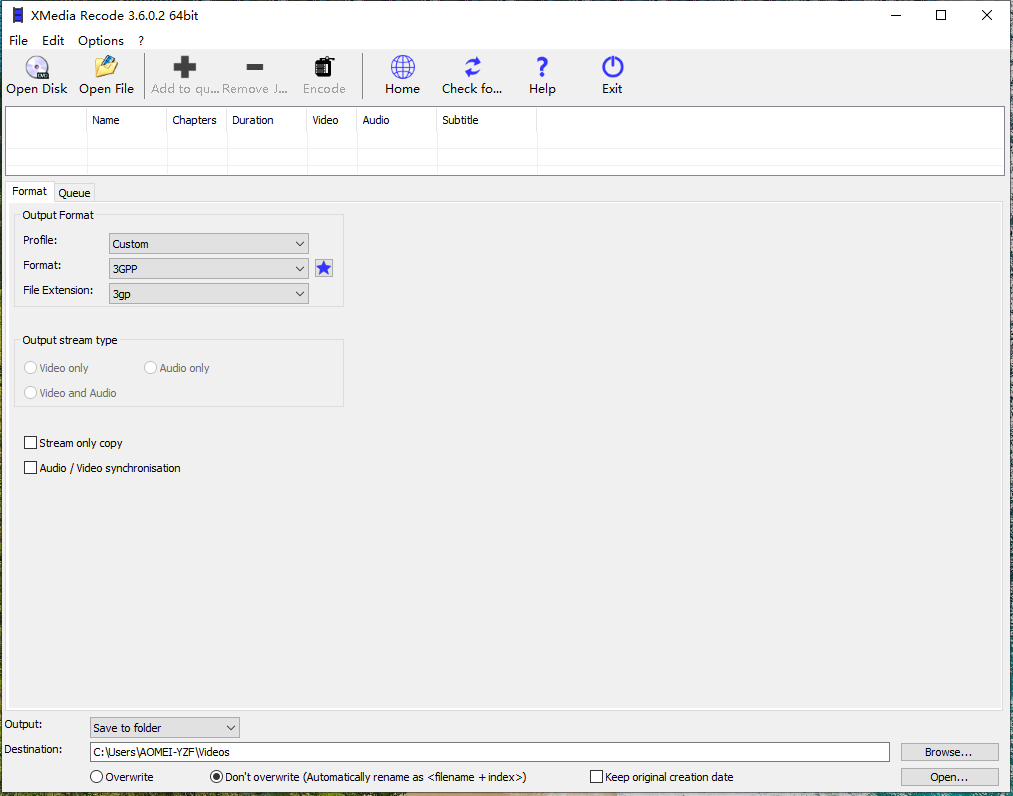The image size is (1013, 796).
Task: Toggle Audio / Video synchronisation checkbox
Action: tap(30, 468)
